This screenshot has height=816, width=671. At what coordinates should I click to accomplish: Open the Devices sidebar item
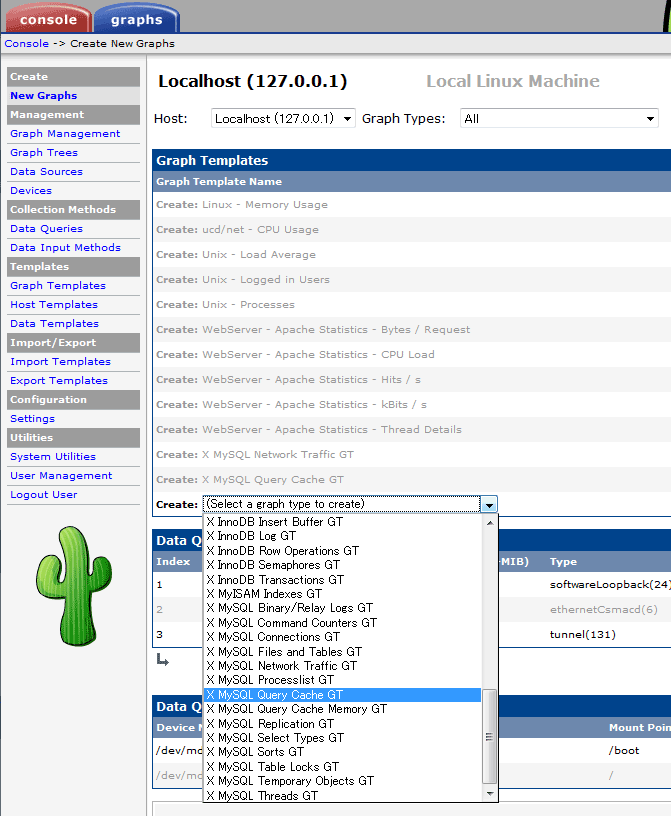coord(31,191)
